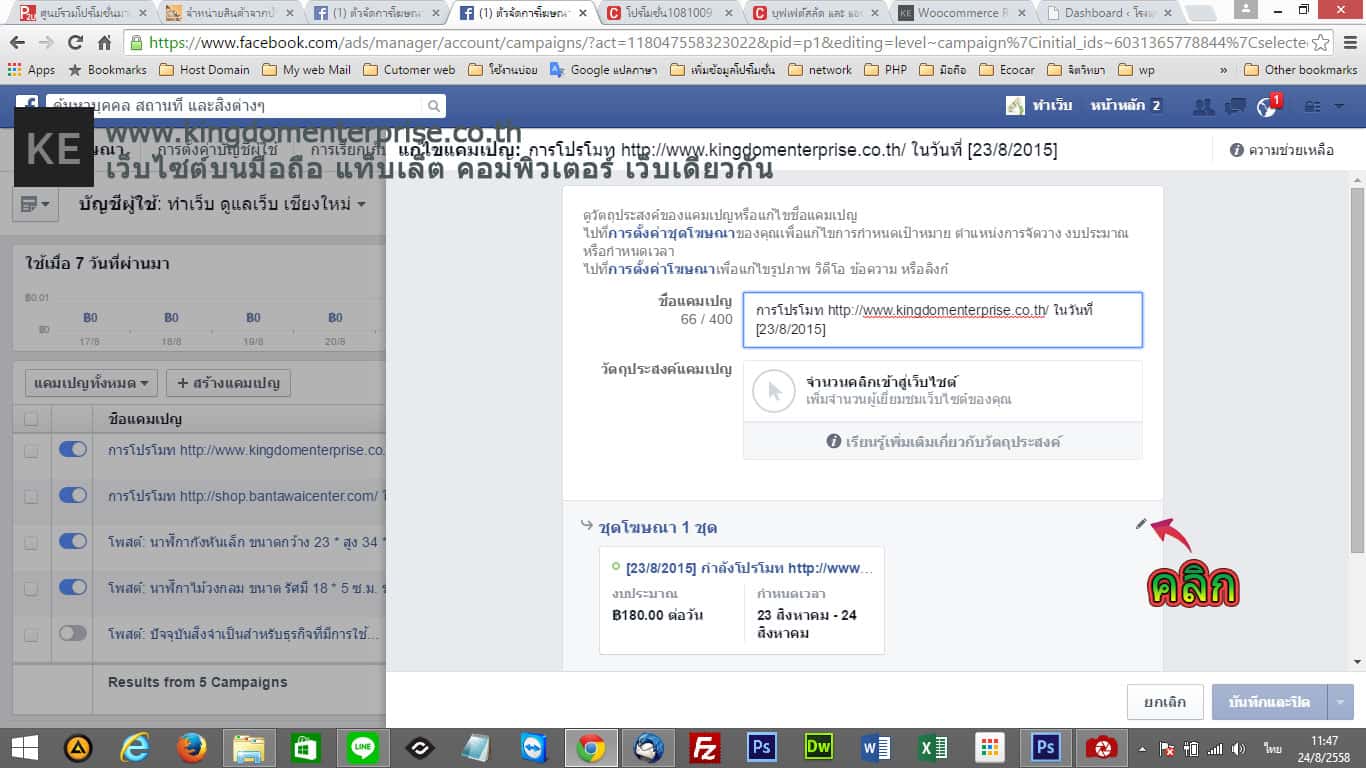Toggle off the first kingdomenterprise campaign switch
The height and width of the screenshot is (768, 1366).
[73, 450]
